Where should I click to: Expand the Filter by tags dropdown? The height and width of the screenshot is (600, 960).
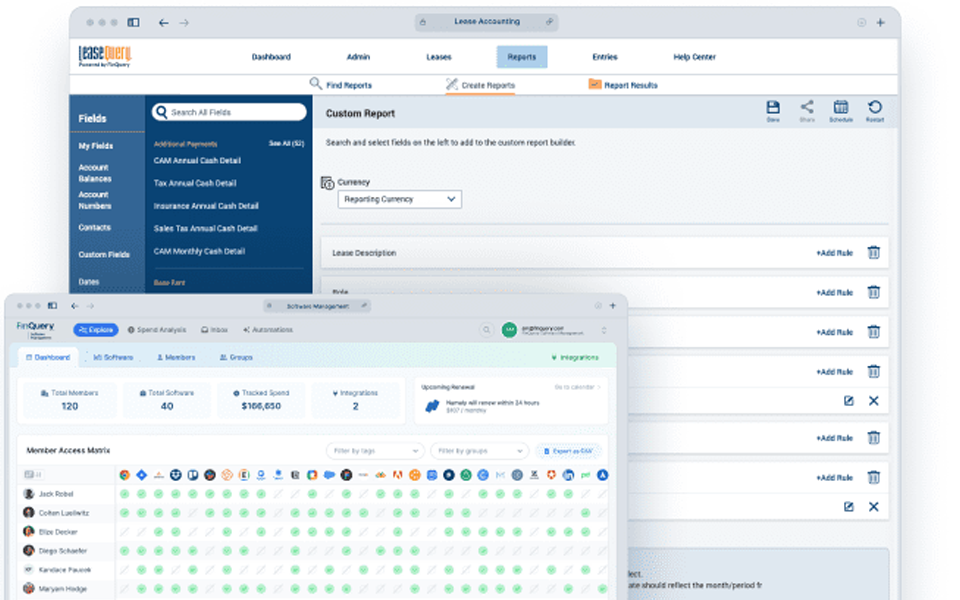(x=376, y=451)
